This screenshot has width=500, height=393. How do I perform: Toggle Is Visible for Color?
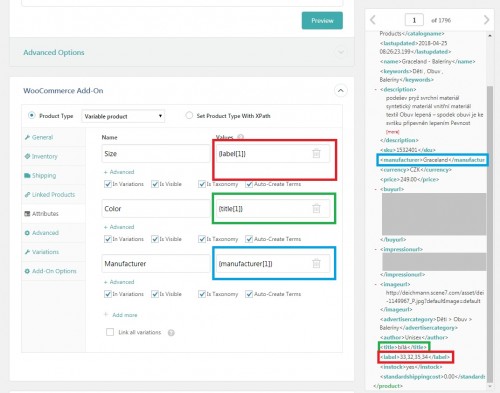click(x=155, y=239)
